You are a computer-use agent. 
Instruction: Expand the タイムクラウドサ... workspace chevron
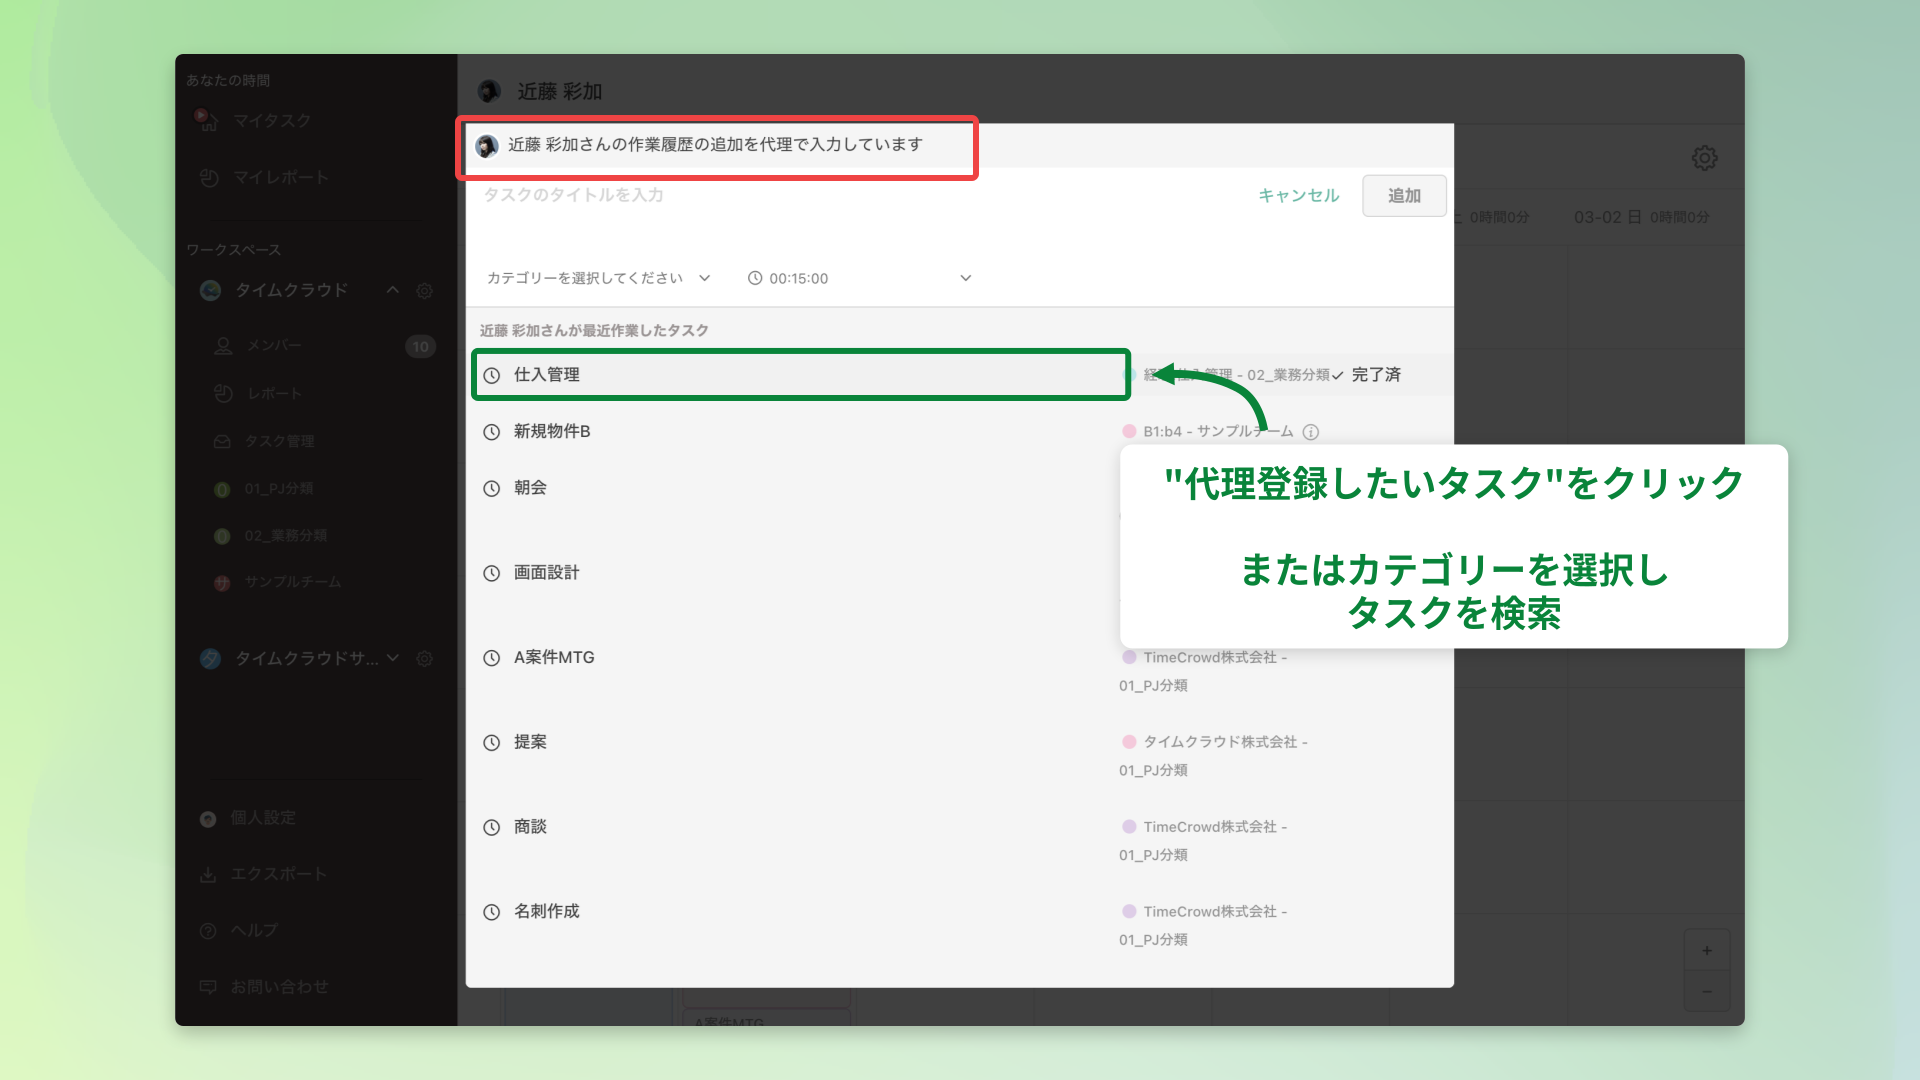393,658
